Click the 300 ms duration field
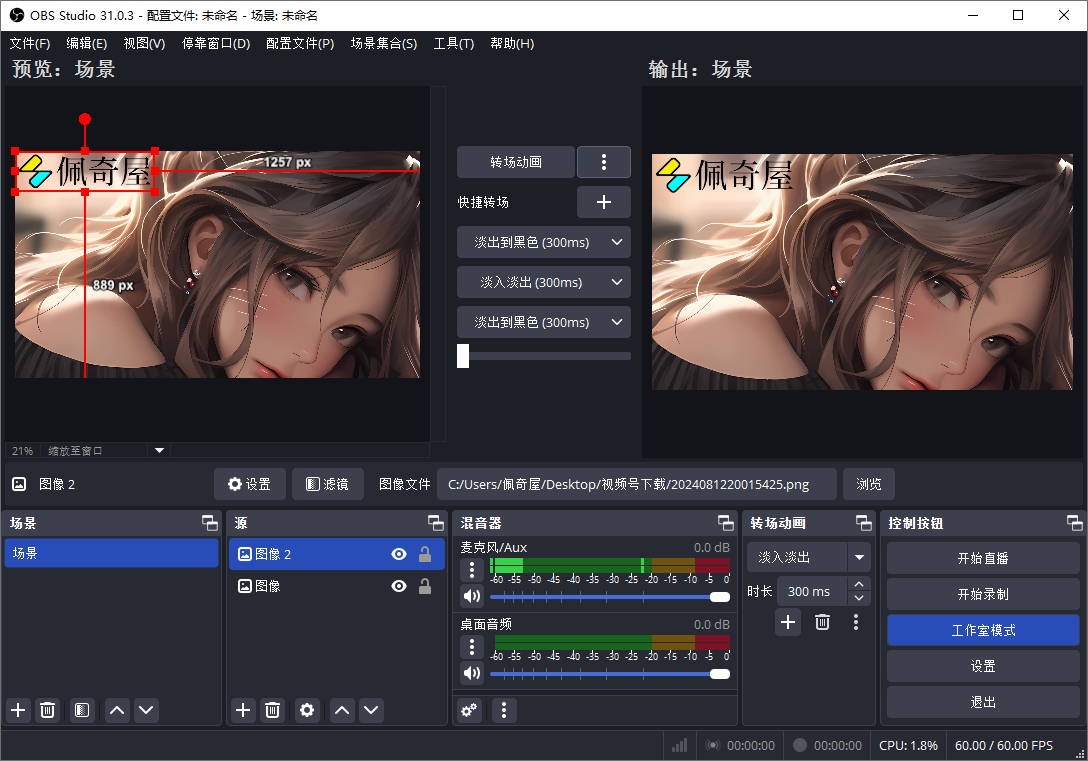The width and height of the screenshot is (1088, 761). pyautogui.click(x=812, y=591)
